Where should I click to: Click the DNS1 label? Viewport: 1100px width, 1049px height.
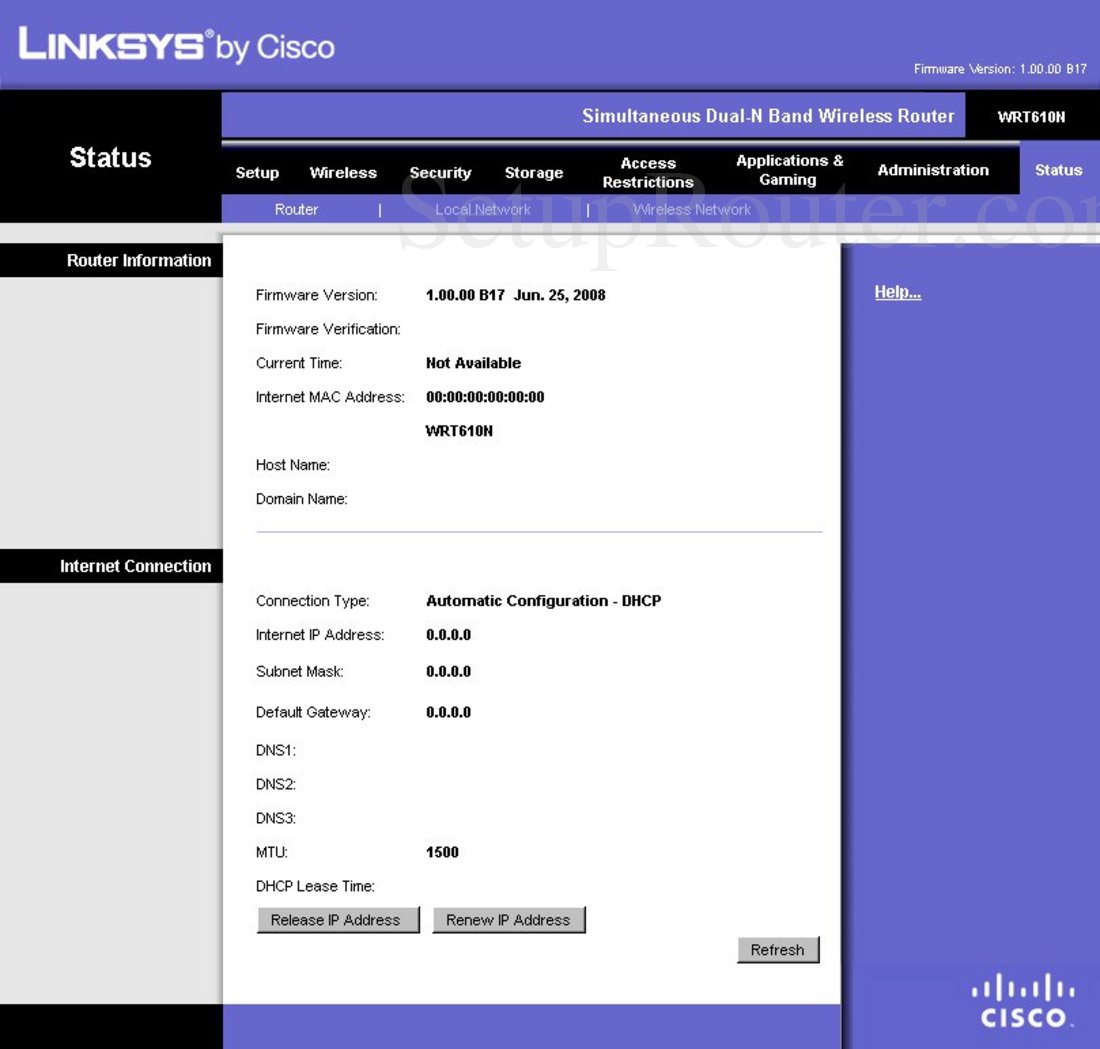tap(276, 751)
